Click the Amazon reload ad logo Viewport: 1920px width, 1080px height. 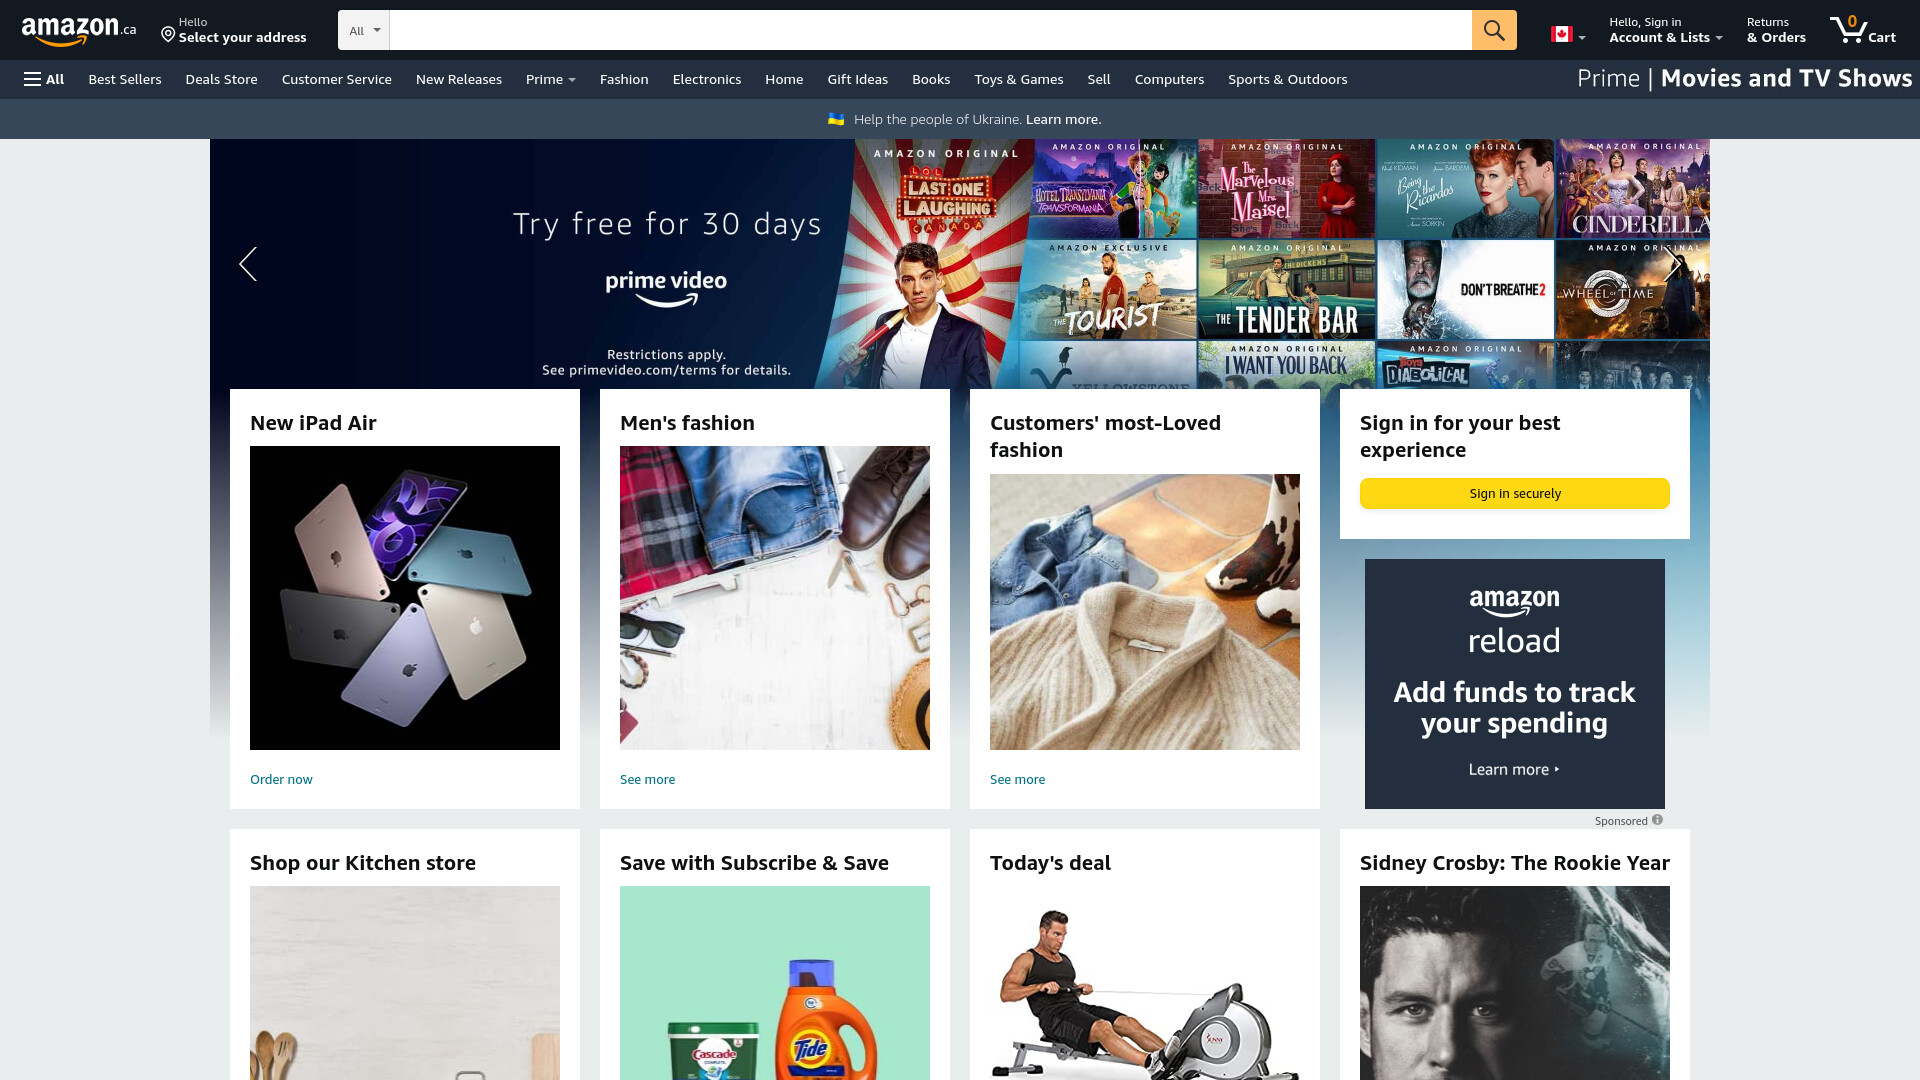click(x=1514, y=620)
